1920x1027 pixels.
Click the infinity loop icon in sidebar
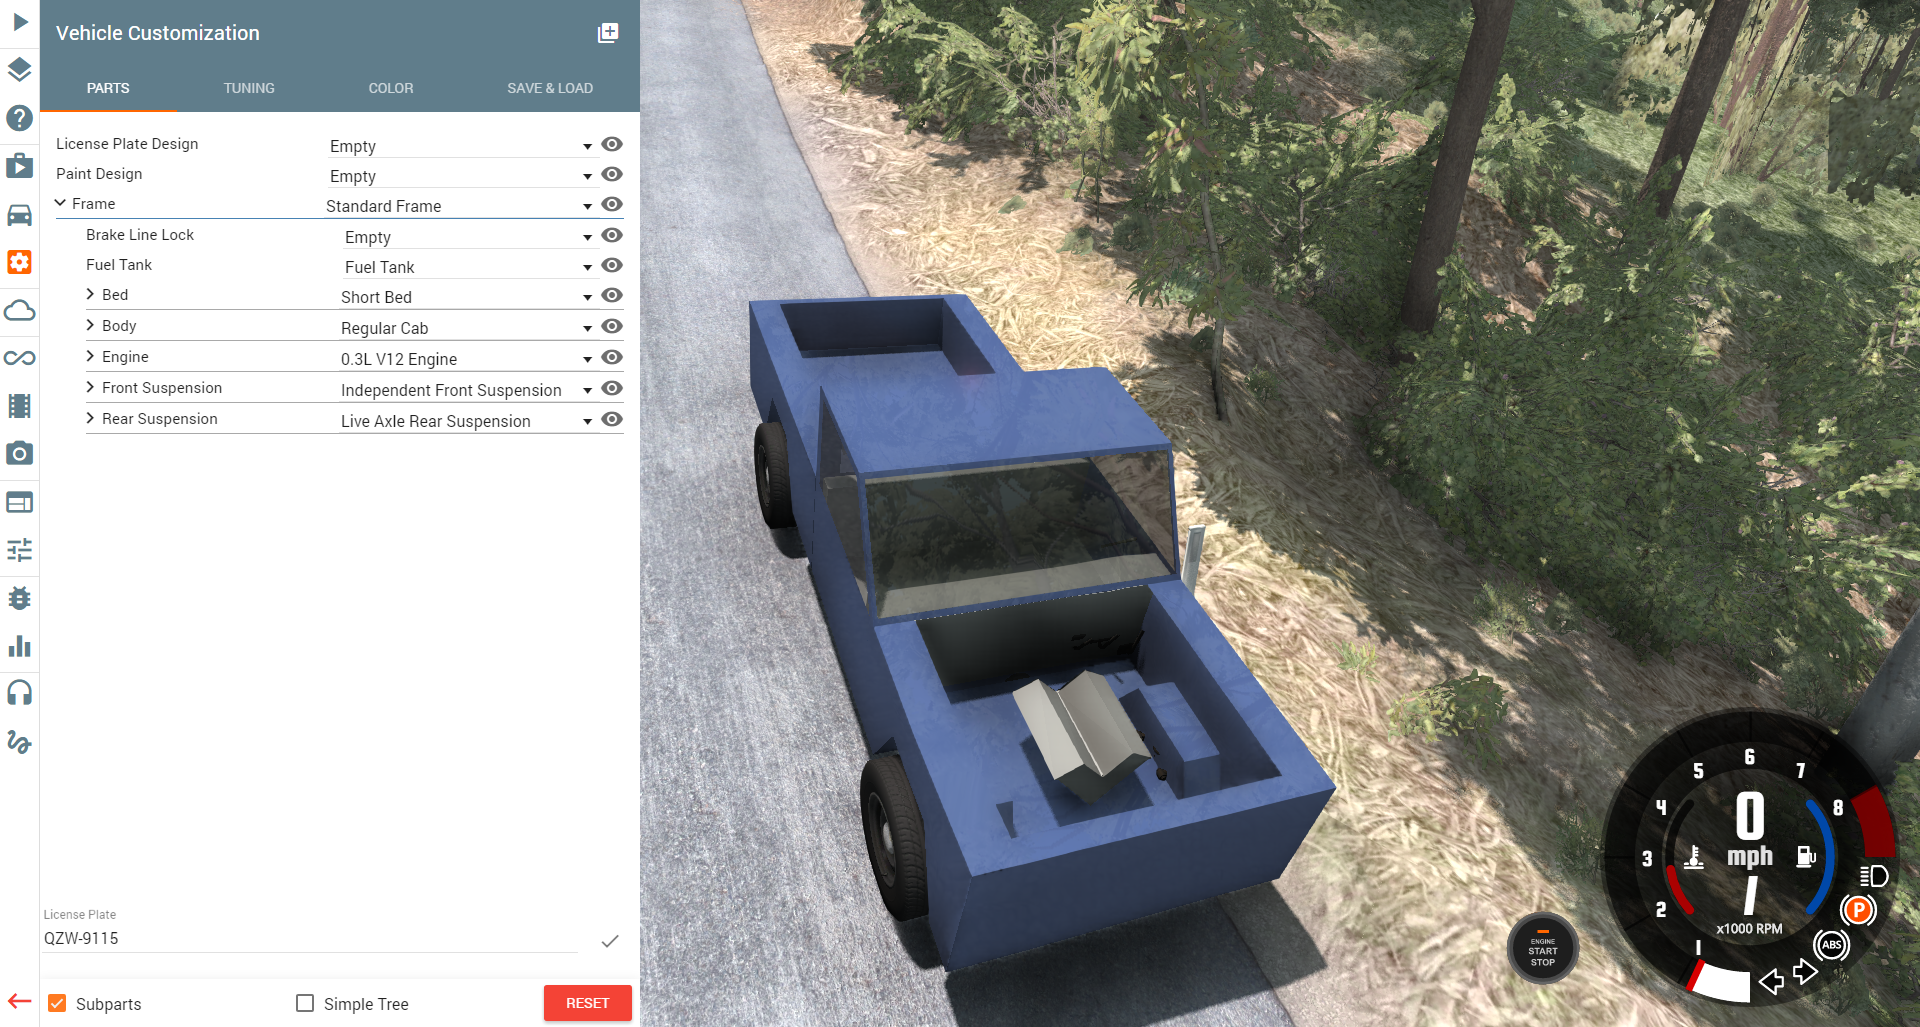coord(20,358)
